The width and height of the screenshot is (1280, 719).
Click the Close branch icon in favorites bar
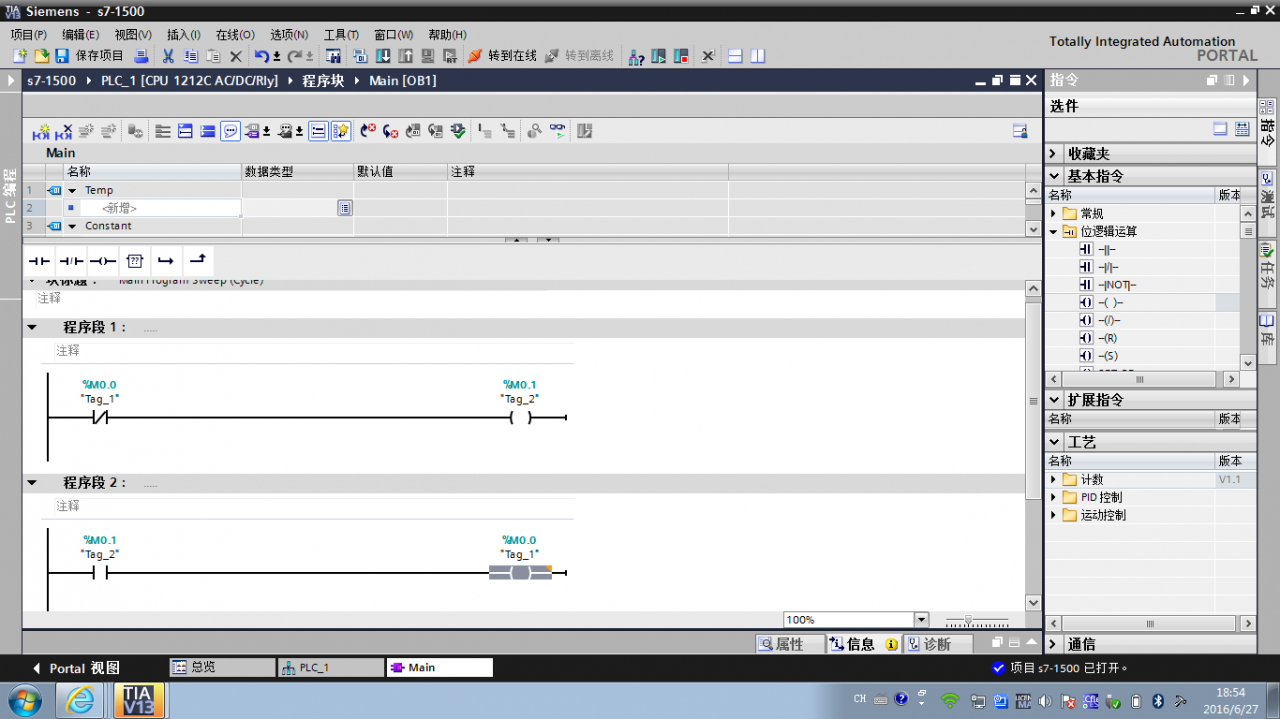(x=198, y=261)
